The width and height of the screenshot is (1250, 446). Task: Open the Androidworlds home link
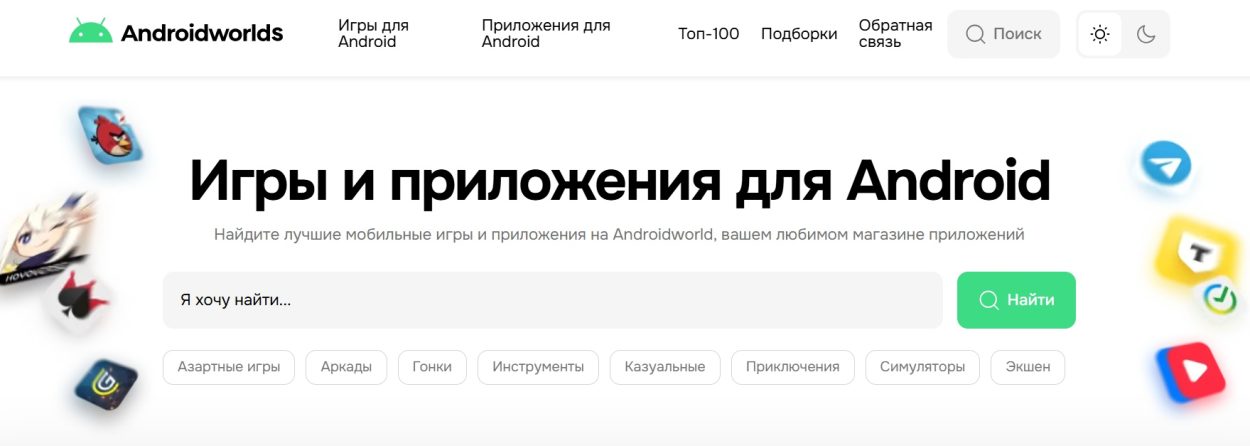click(176, 33)
